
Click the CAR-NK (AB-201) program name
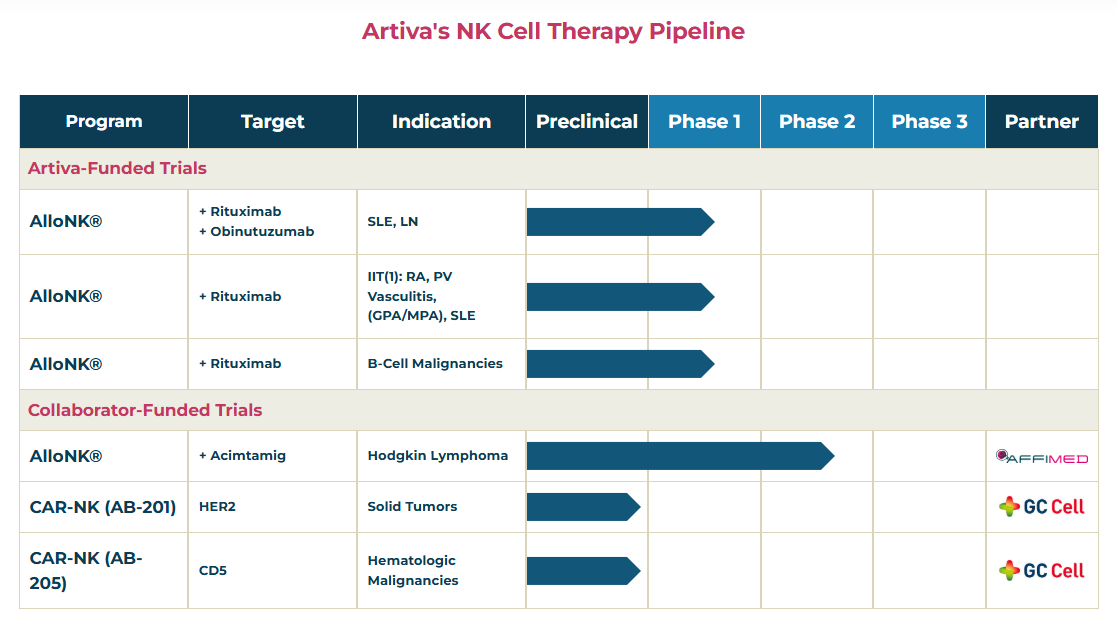tap(103, 507)
